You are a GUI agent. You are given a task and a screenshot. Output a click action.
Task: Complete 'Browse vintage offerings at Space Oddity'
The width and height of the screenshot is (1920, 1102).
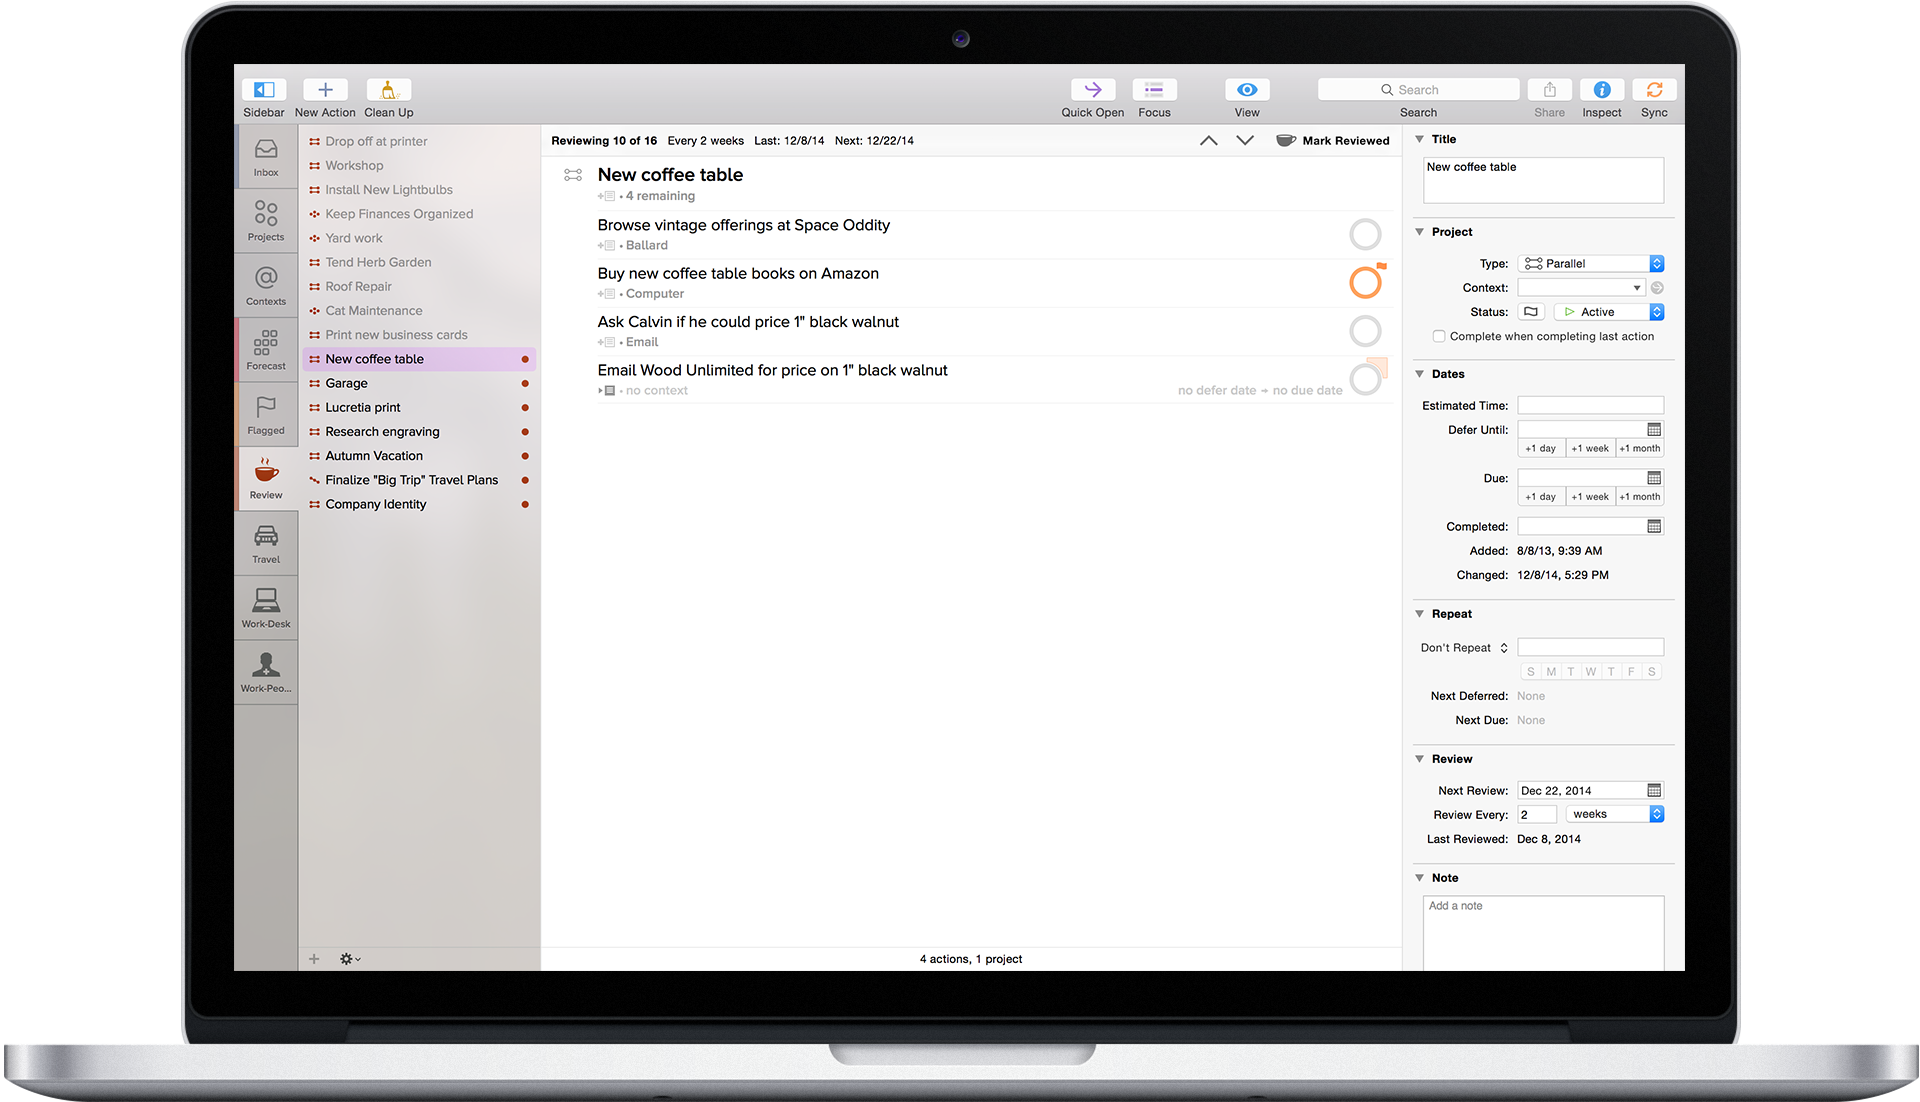pyautogui.click(x=1365, y=235)
